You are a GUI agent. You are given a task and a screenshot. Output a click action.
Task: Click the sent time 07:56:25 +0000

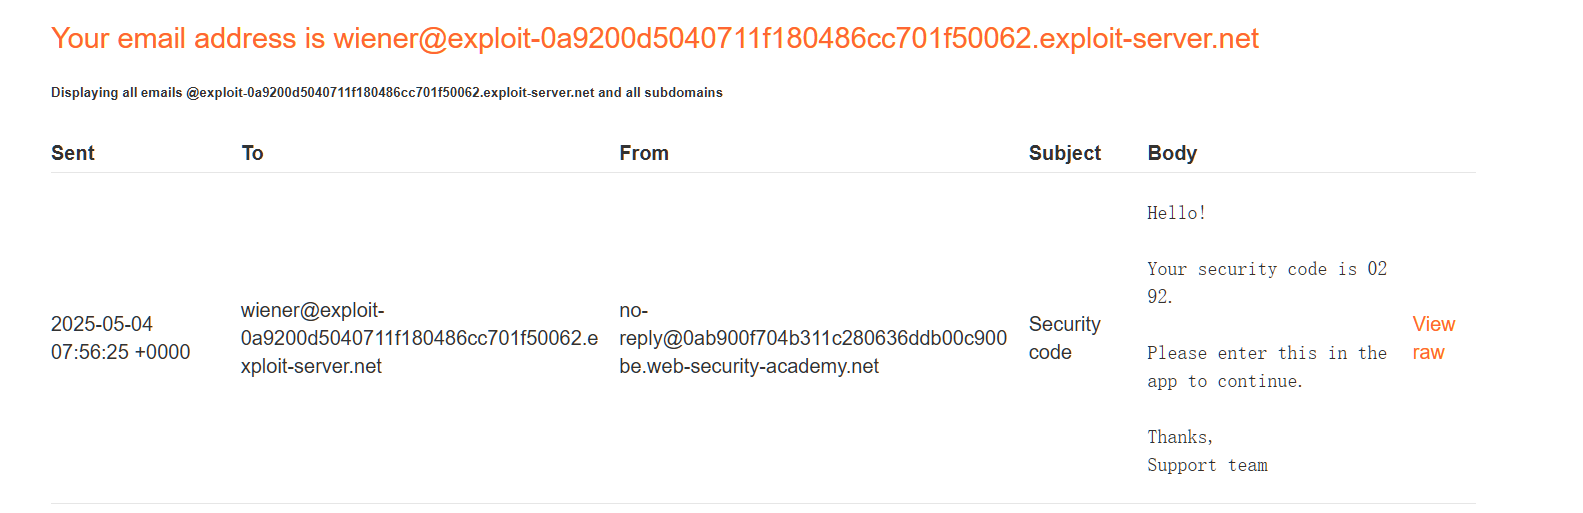click(x=120, y=352)
